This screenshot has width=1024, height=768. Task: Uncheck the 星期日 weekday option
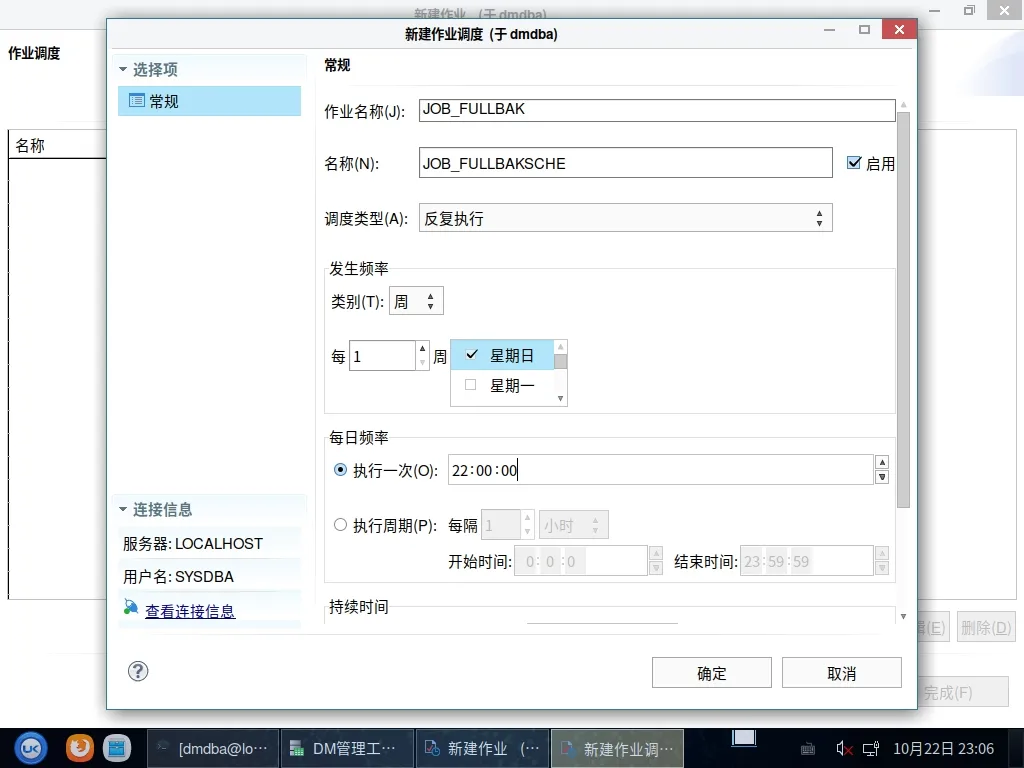tap(471, 355)
